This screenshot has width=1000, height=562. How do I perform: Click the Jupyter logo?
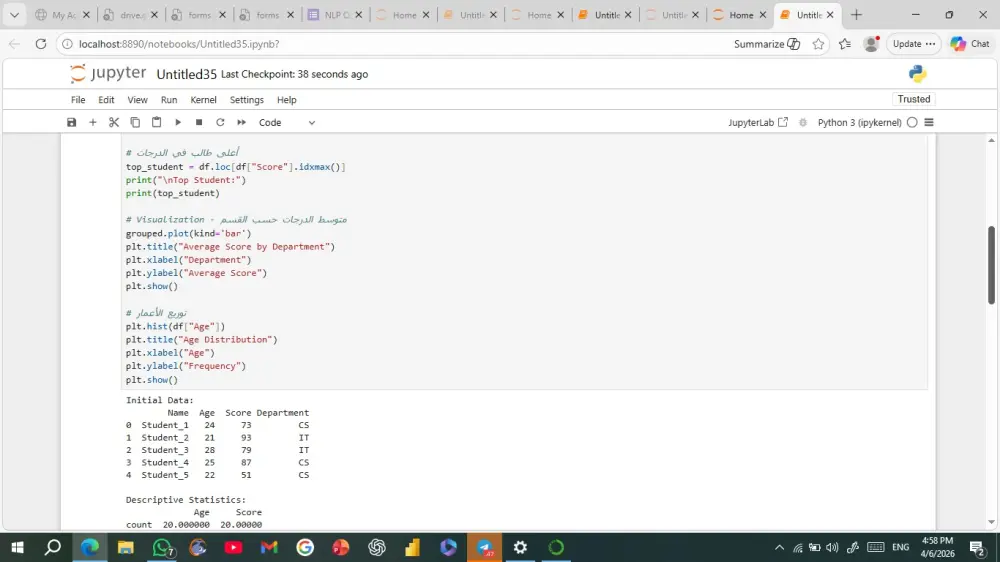(108, 73)
